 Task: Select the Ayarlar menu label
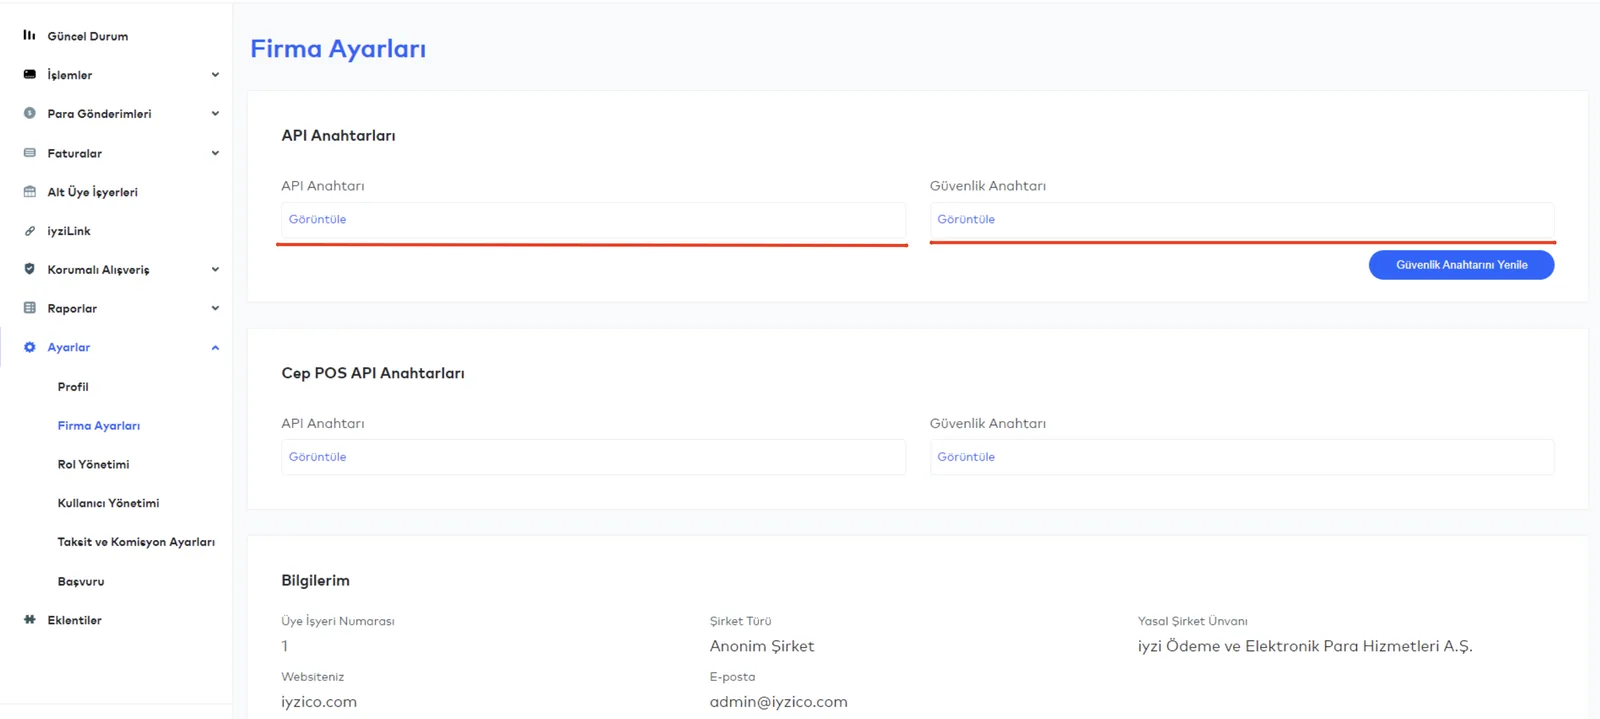69,348
